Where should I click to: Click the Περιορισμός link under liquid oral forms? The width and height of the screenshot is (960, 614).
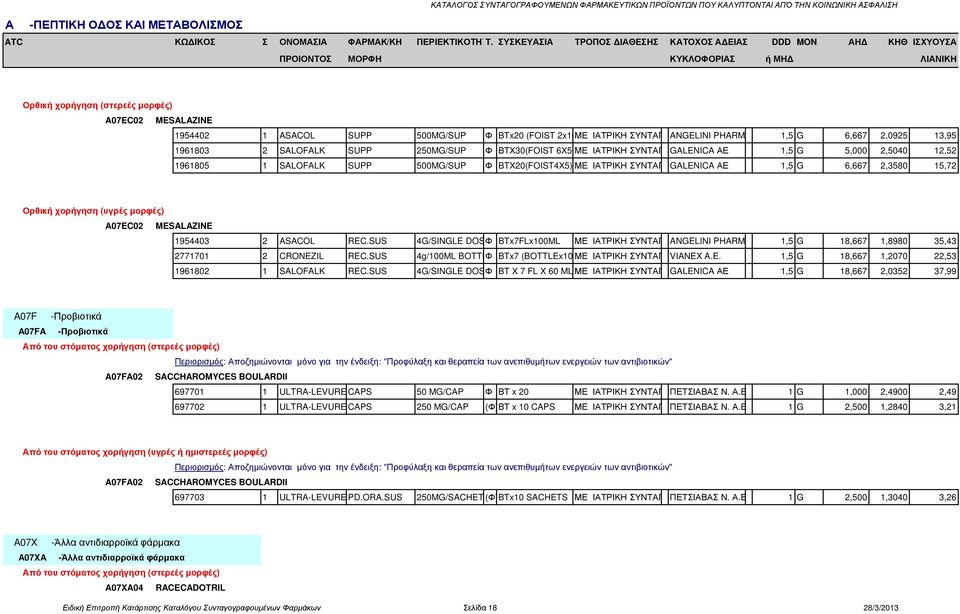pyautogui.click(x=199, y=467)
